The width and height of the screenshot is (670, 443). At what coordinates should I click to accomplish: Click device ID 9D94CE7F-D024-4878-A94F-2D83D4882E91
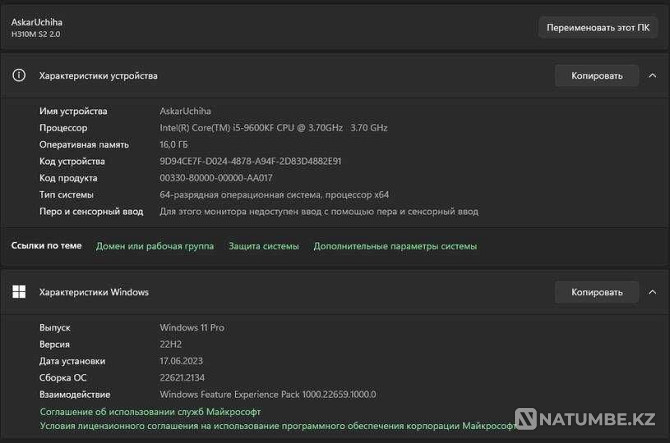coord(250,161)
